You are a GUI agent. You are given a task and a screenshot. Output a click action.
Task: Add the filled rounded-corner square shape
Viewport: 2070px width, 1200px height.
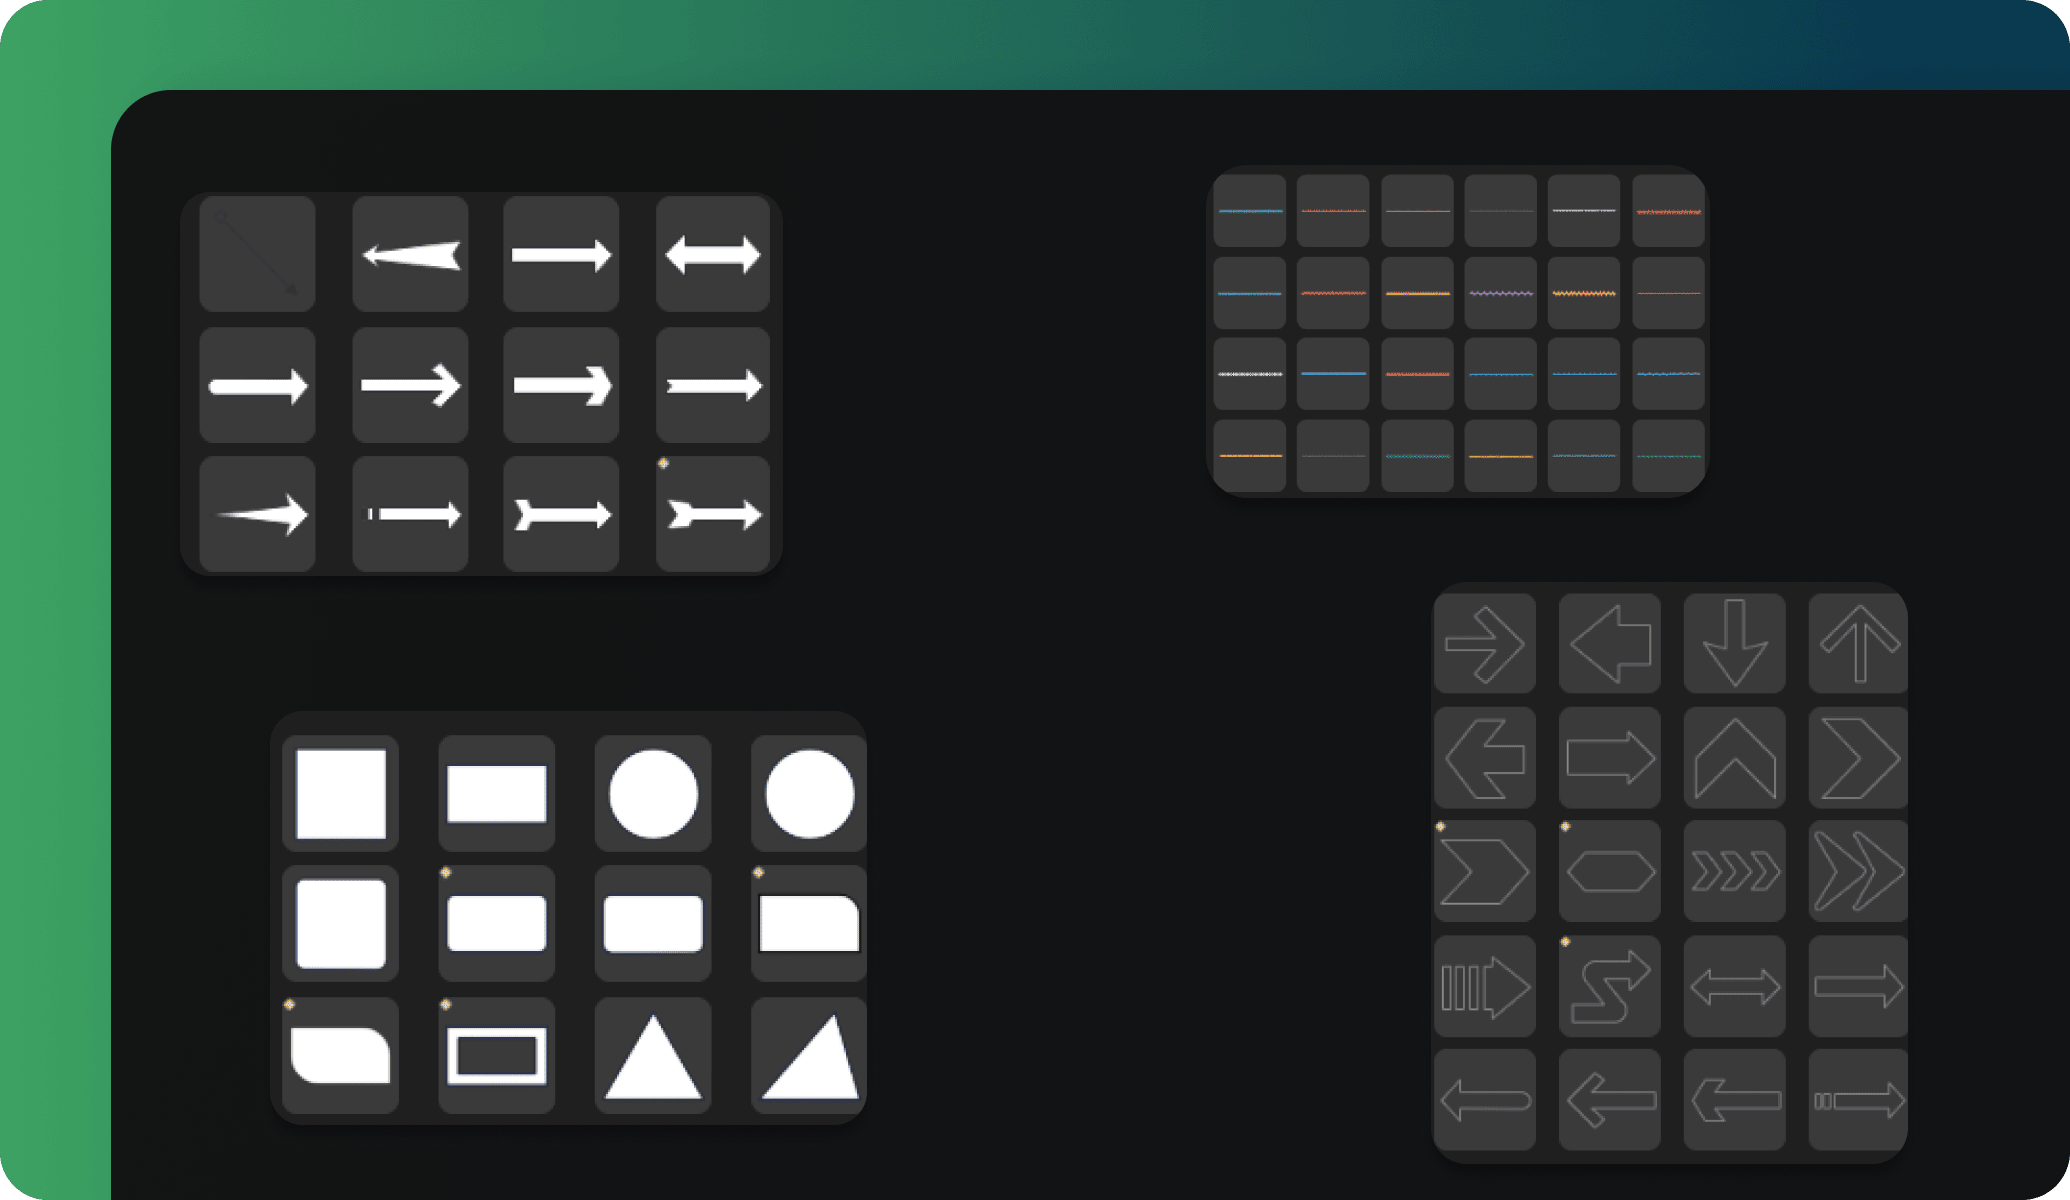tap(340, 924)
